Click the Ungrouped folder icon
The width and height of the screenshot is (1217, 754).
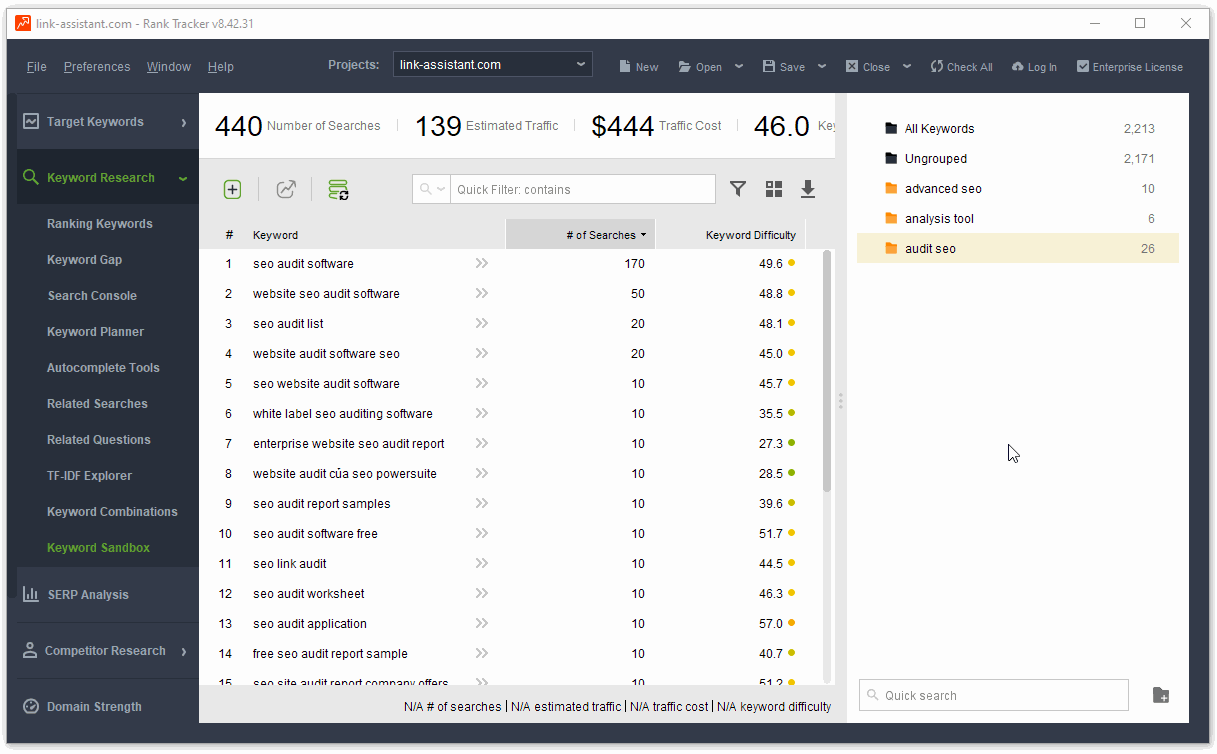[x=891, y=158]
